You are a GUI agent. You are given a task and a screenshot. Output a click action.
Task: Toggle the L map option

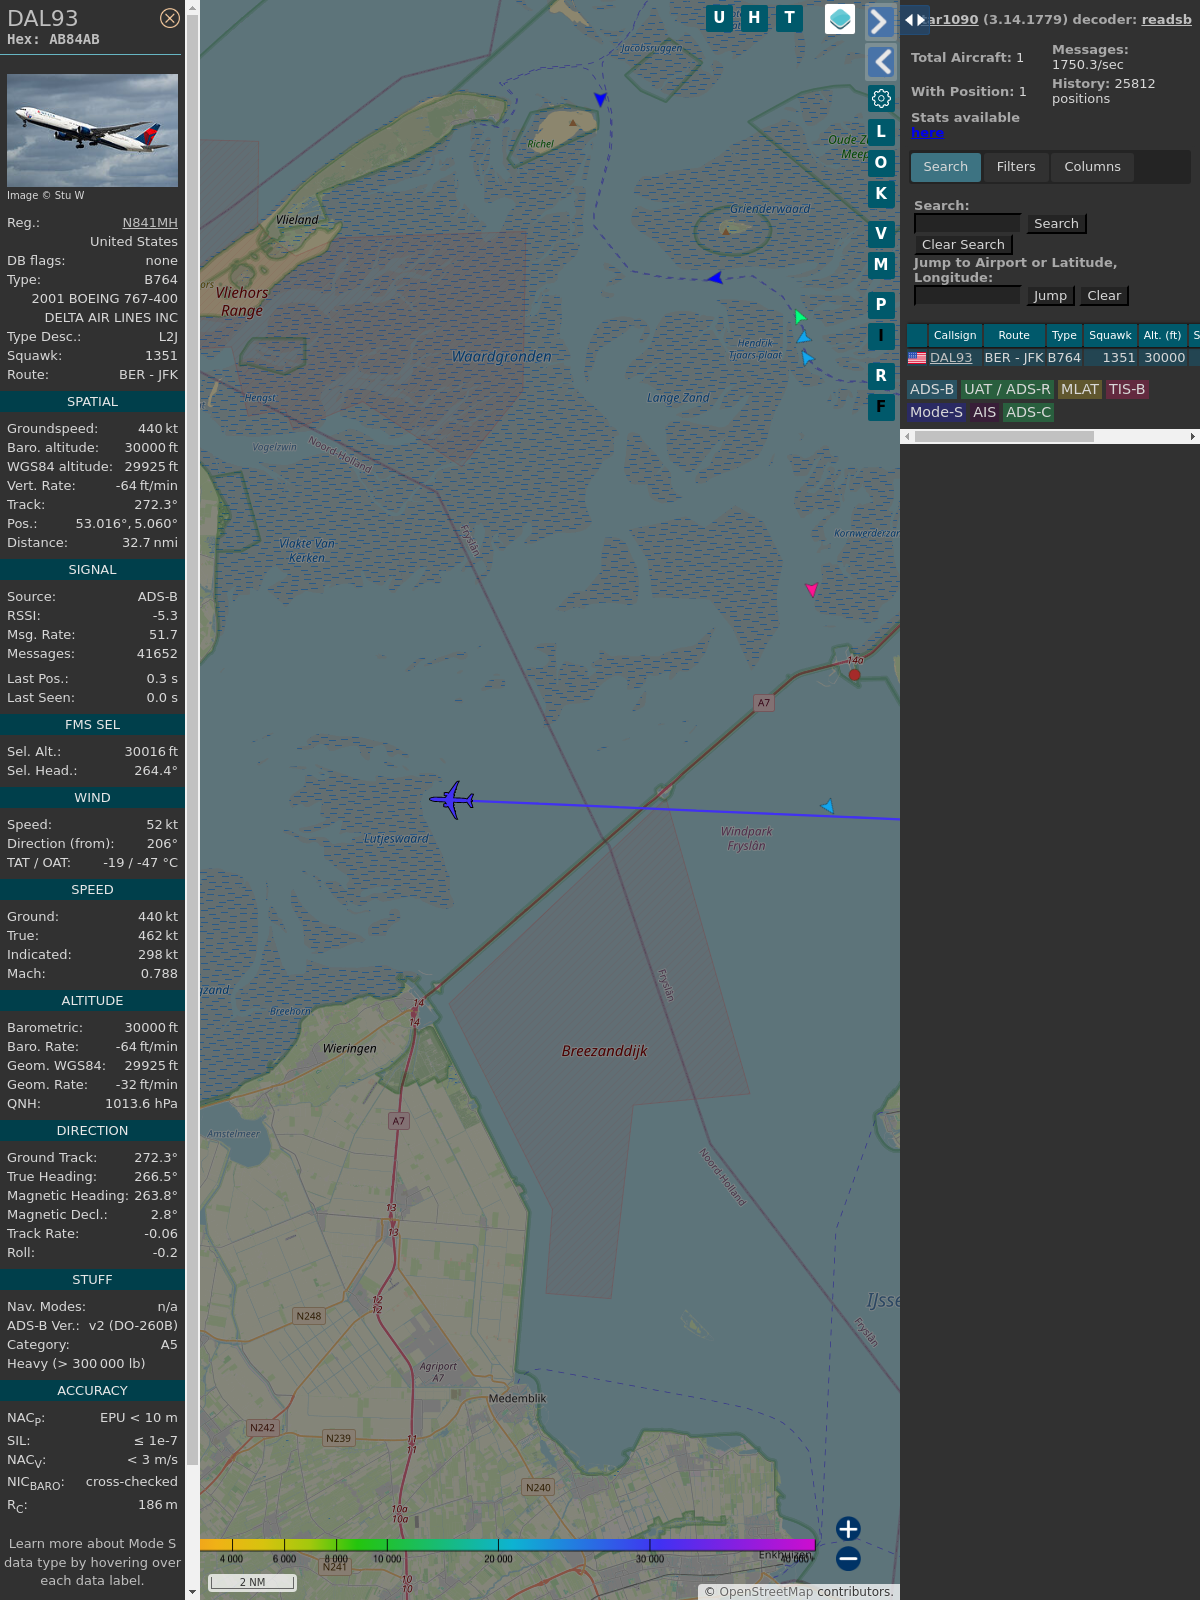pyautogui.click(x=881, y=132)
